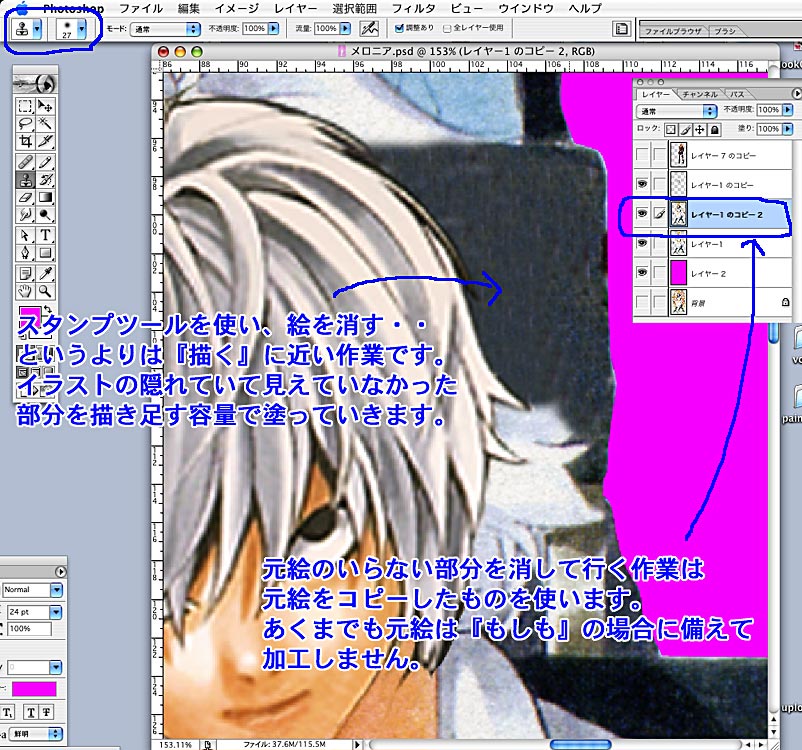Select the Eraser tool
This screenshot has width=802, height=750.
[25, 197]
